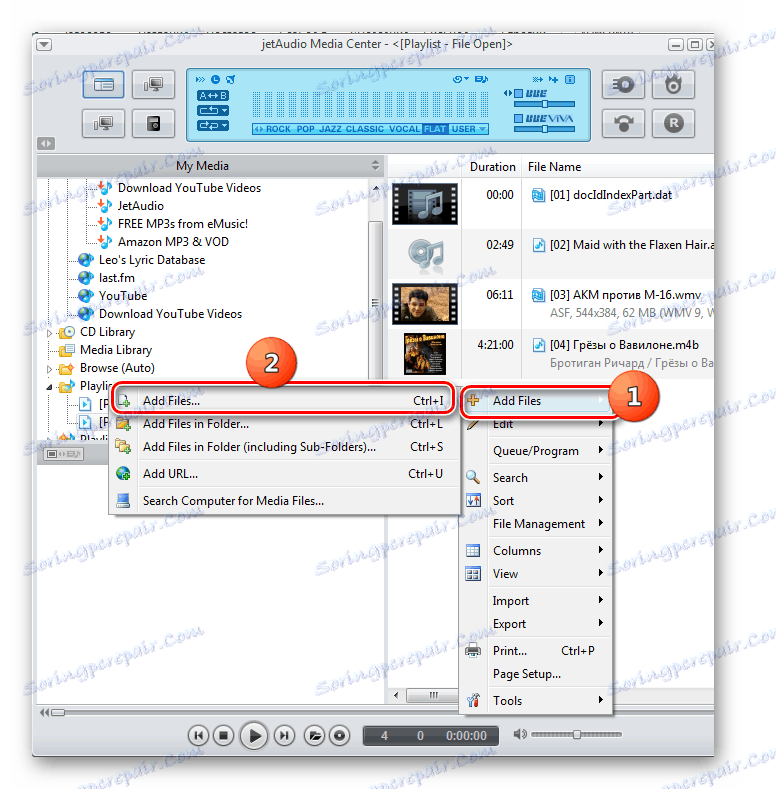This screenshot has width=776, height=789.
Task: Open Leo's Lyric Database item
Action: pyautogui.click(x=152, y=260)
